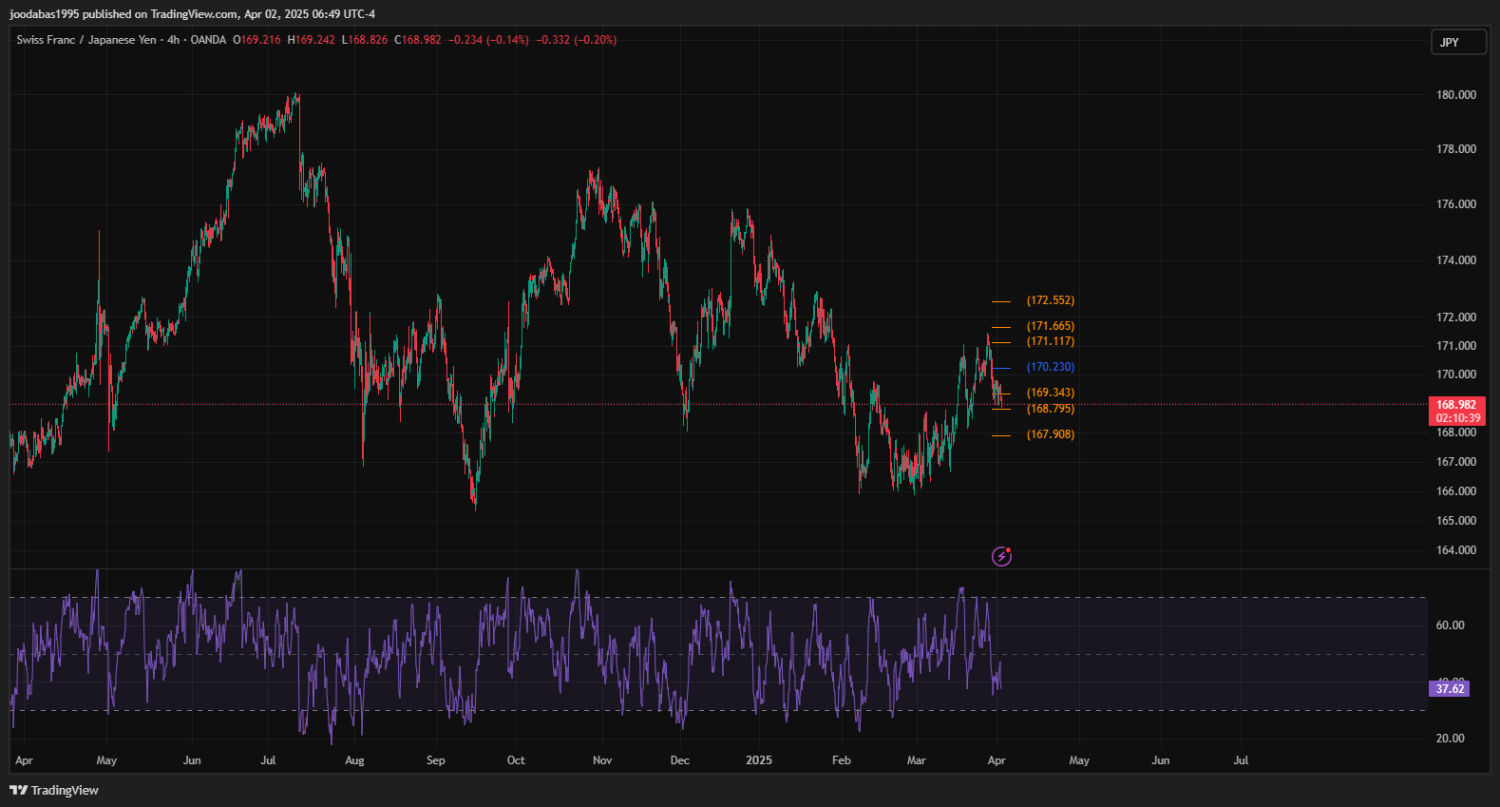The width and height of the screenshot is (1500, 807).
Task: Click the Jul marker after Jun 2025
Action: pyautogui.click(x=1241, y=760)
